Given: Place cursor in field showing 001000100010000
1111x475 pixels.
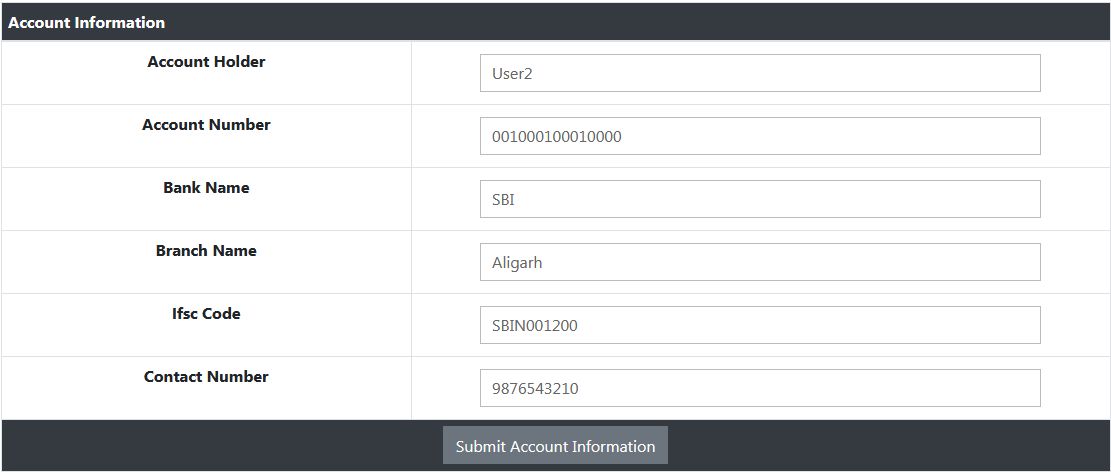Looking at the screenshot, I should pyautogui.click(x=760, y=136).
